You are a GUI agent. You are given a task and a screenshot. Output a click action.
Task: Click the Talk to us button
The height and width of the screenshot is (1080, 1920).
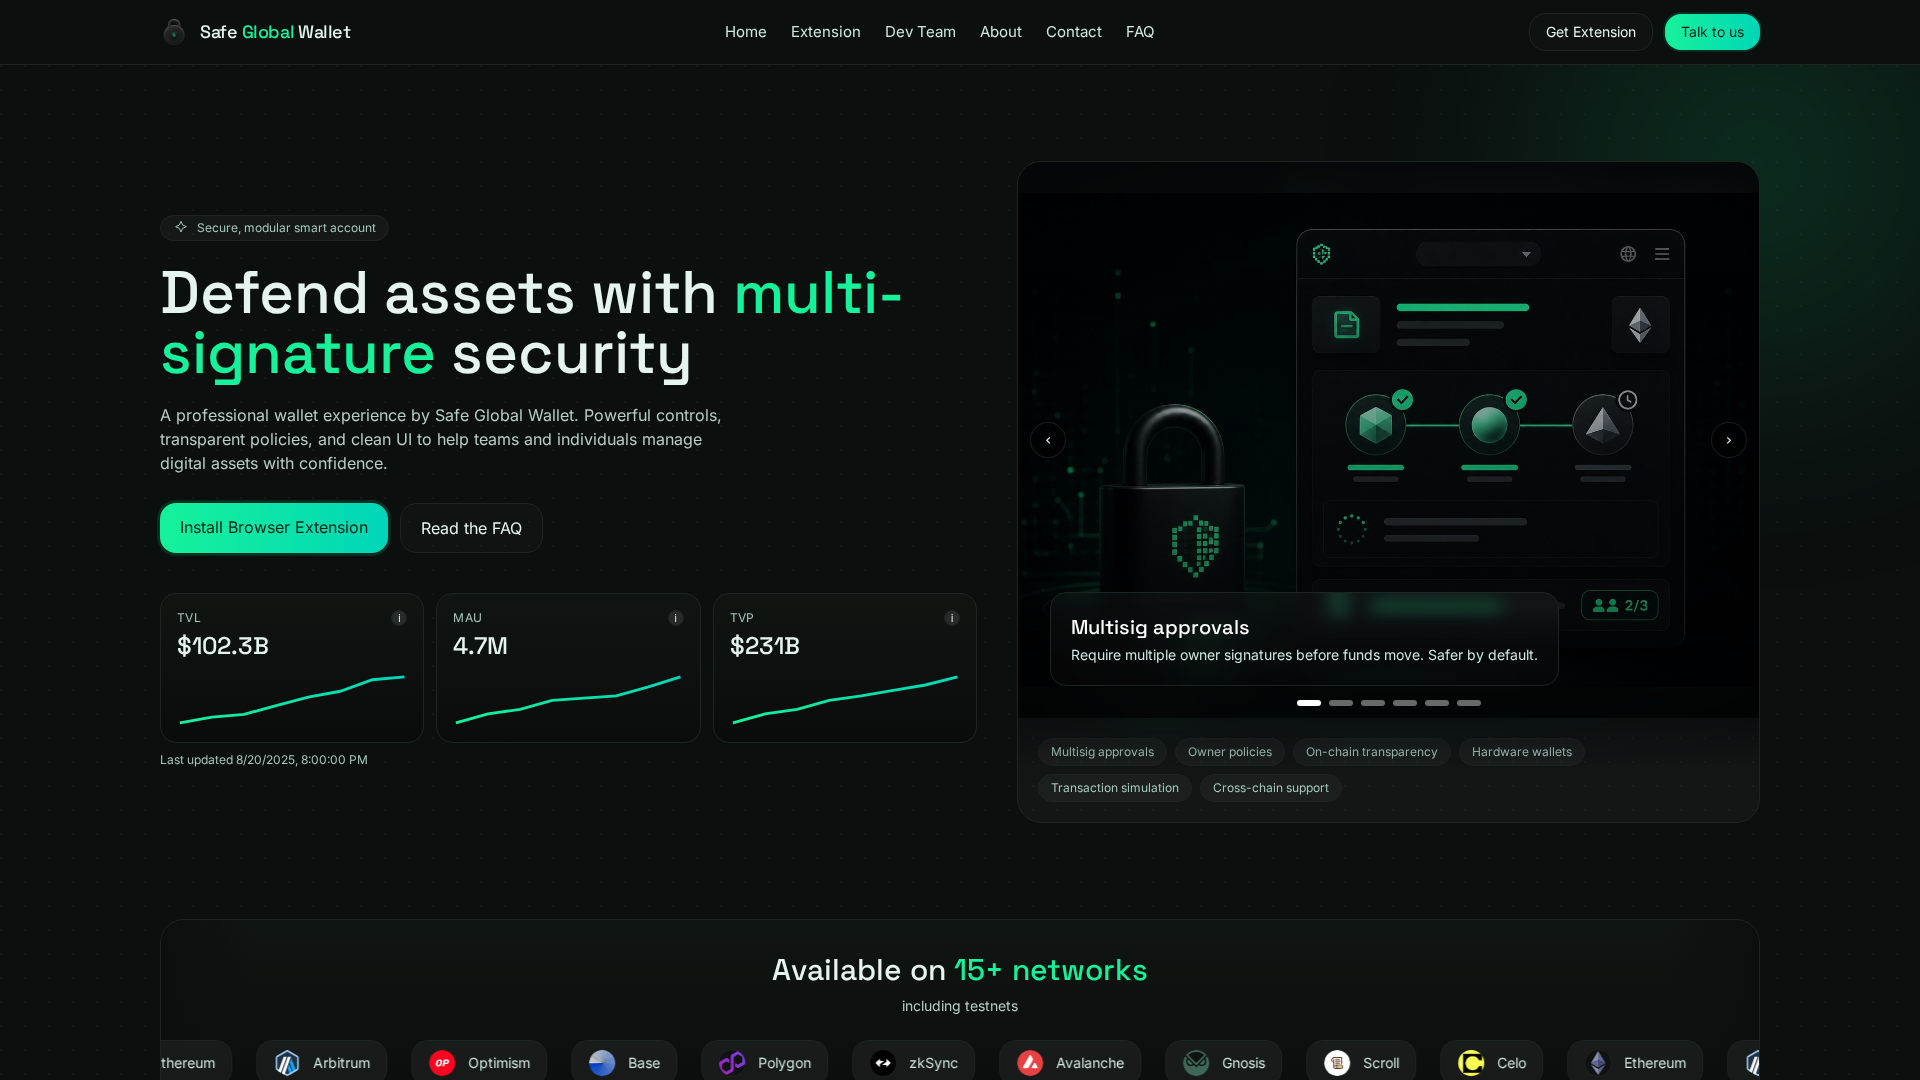coord(1712,32)
